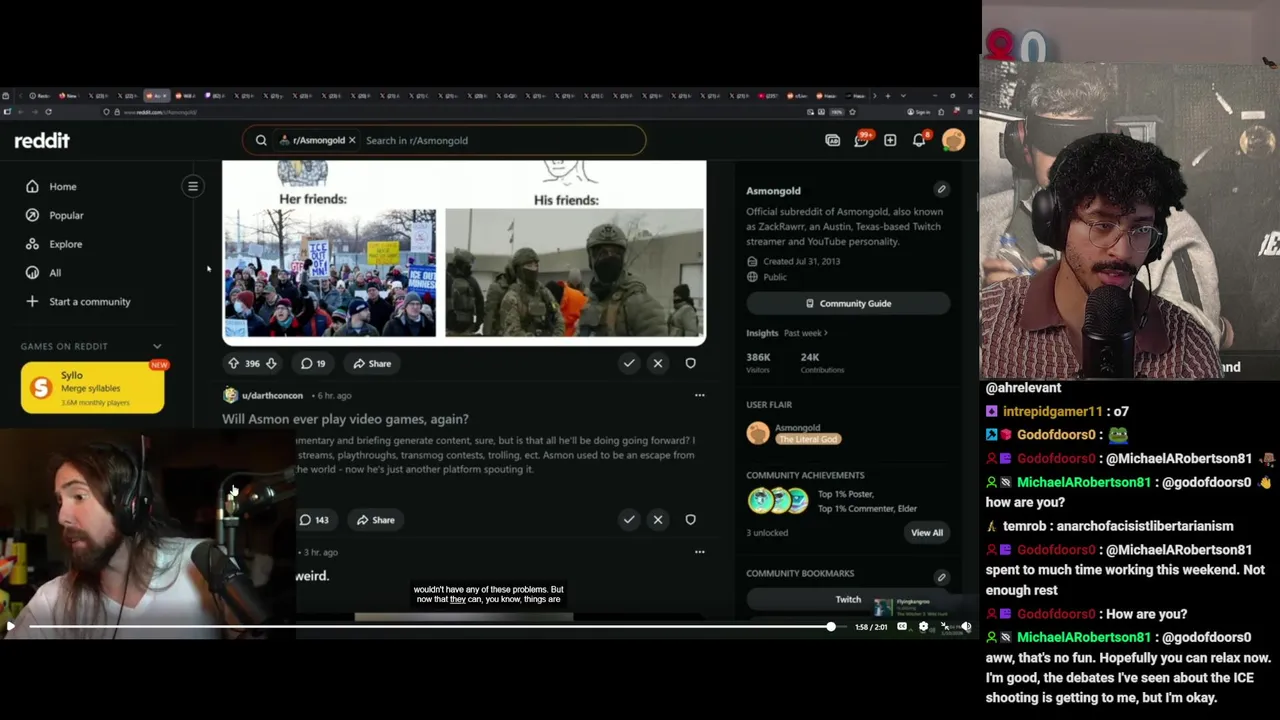Open 143 comments on Asmon post
The height and width of the screenshot is (720, 1280).
click(314, 520)
